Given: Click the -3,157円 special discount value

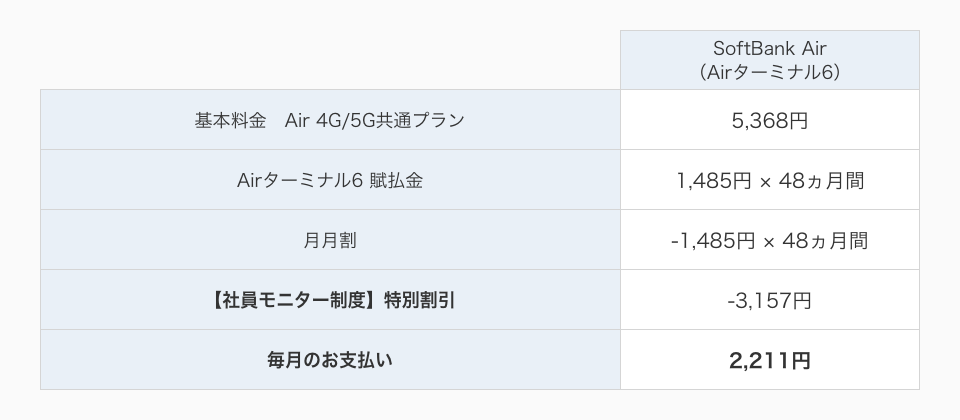Looking at the screenshot, I should click(769, 300).
